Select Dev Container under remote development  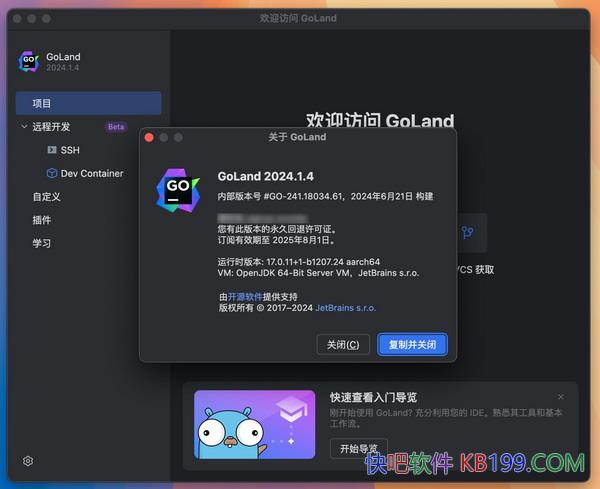[92, 173]
